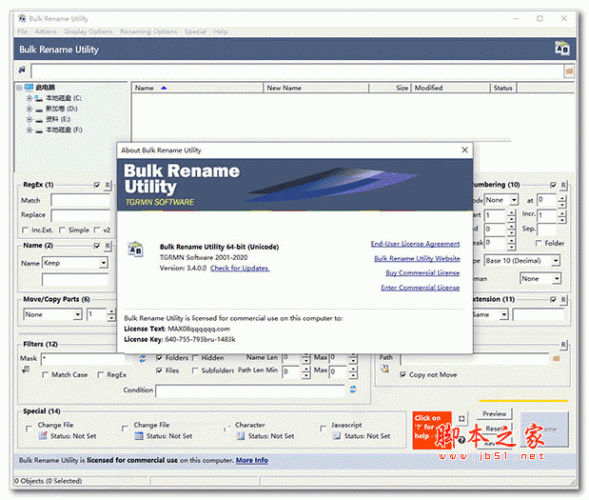Click the browse folder icon next to Path field
589x500 pixels.
556,359
